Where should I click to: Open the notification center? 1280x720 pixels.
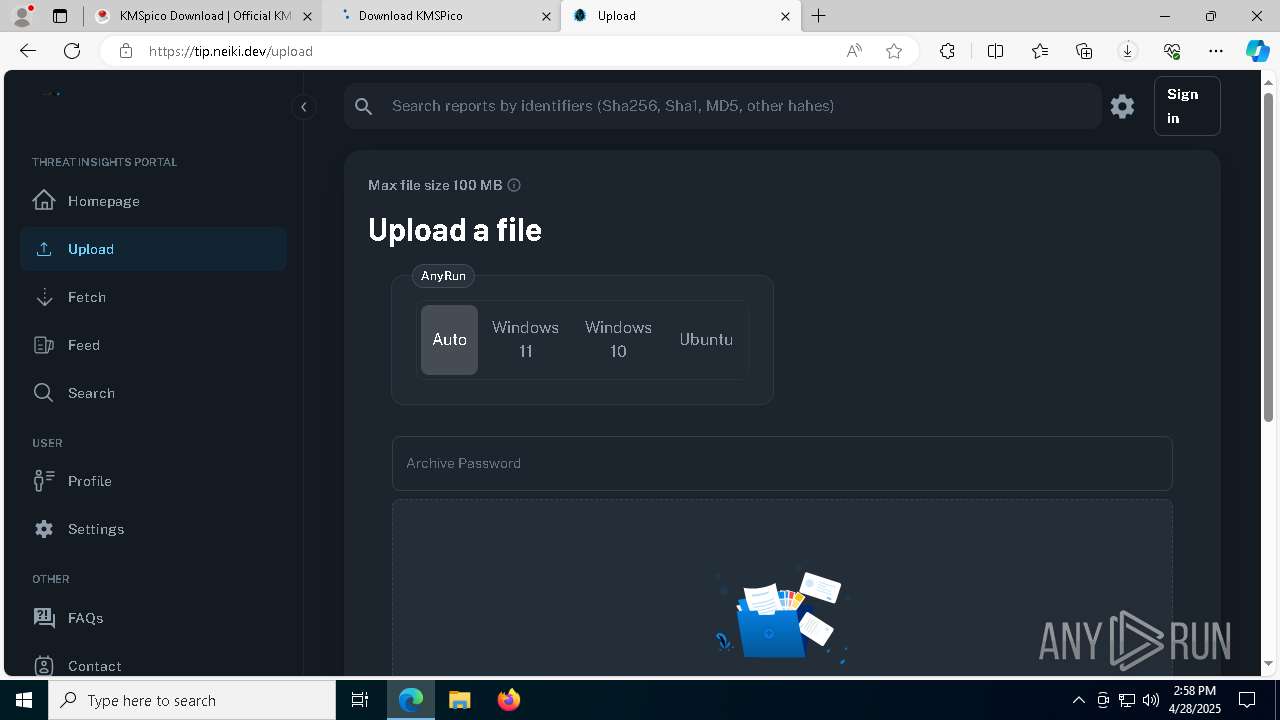click(x=1247, y=700)
